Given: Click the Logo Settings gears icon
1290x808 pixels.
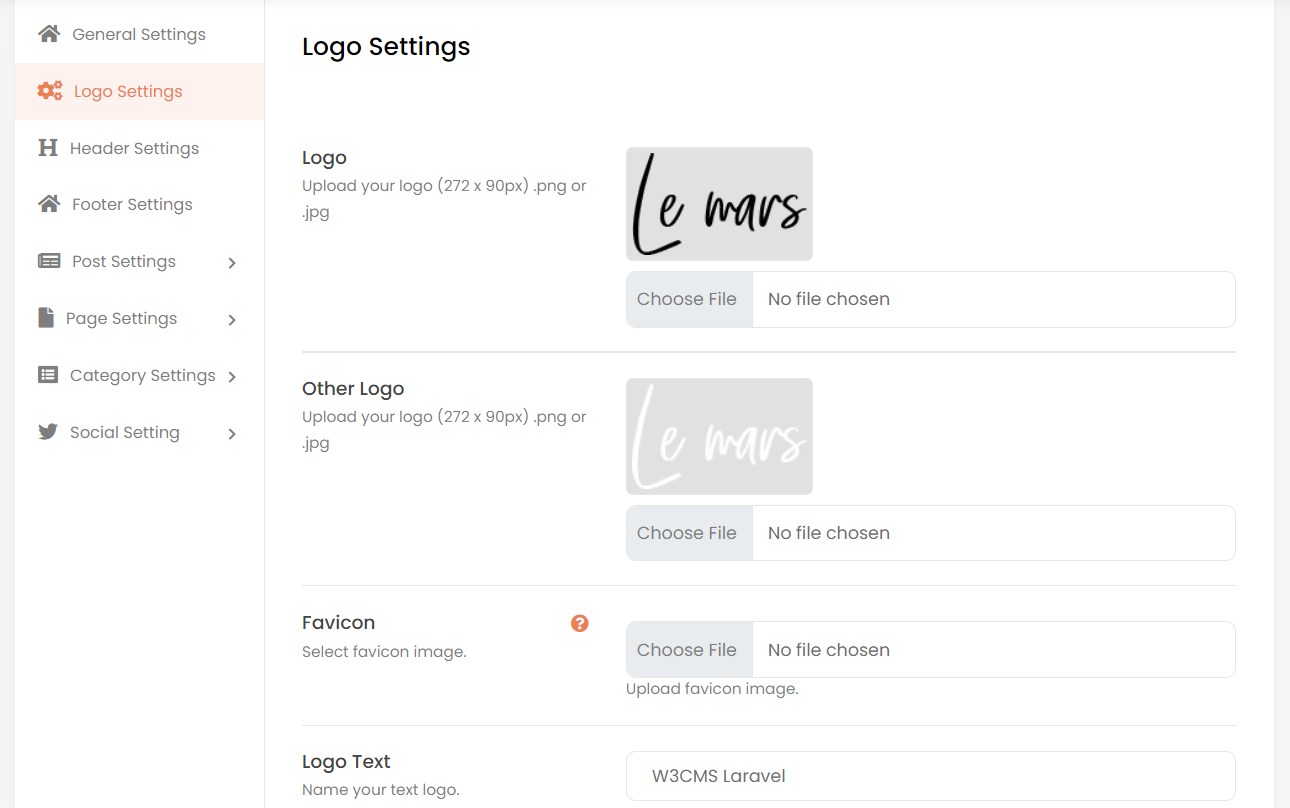Looking at the screenshot, I should click(x=50, y=91).
